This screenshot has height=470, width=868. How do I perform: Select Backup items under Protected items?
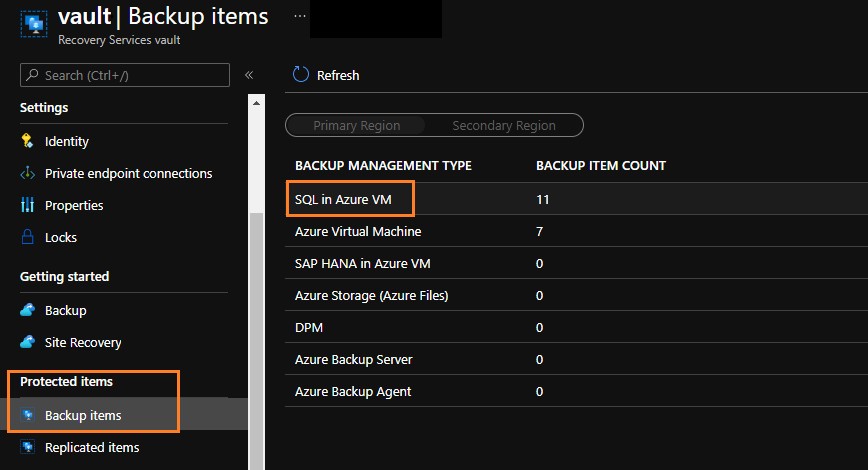[83, 415]
